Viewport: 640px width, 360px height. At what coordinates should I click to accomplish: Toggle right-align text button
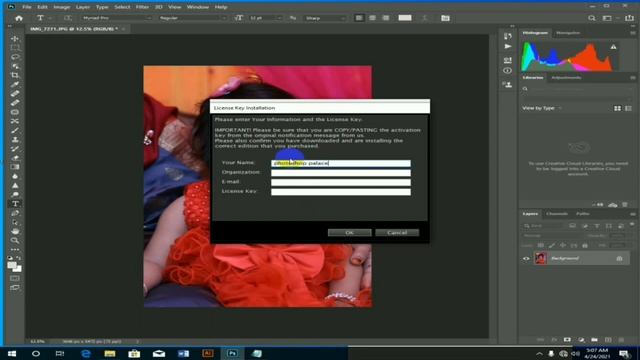pyautogui.click(x=386, y=18)
